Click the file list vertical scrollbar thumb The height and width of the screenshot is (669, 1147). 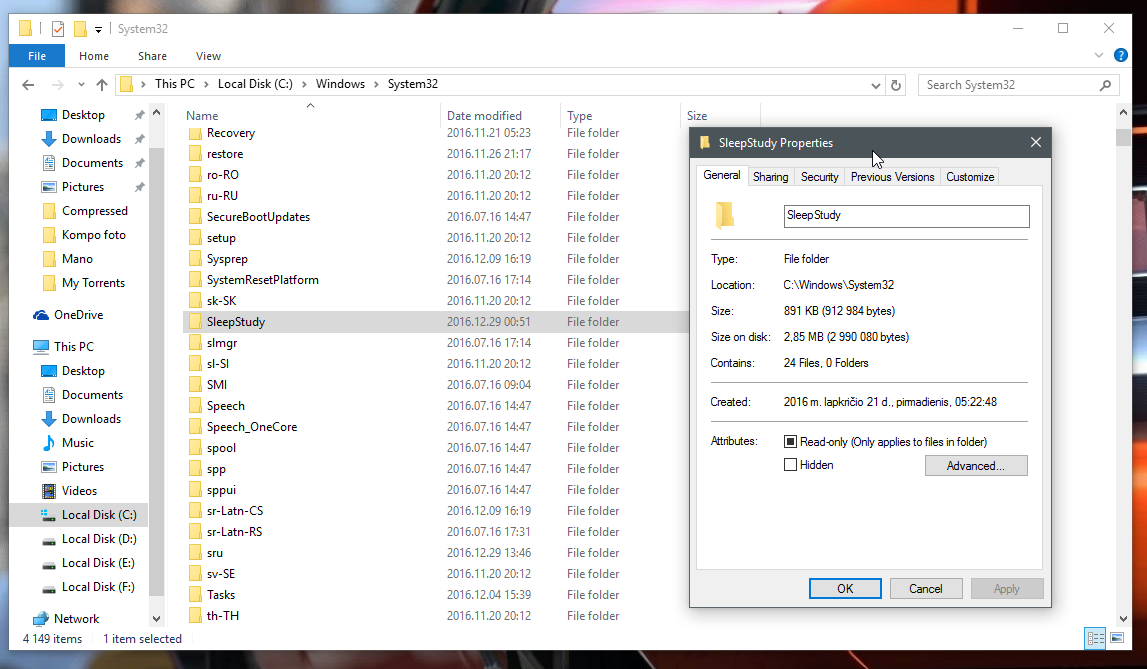click(x=1123, y=137)
